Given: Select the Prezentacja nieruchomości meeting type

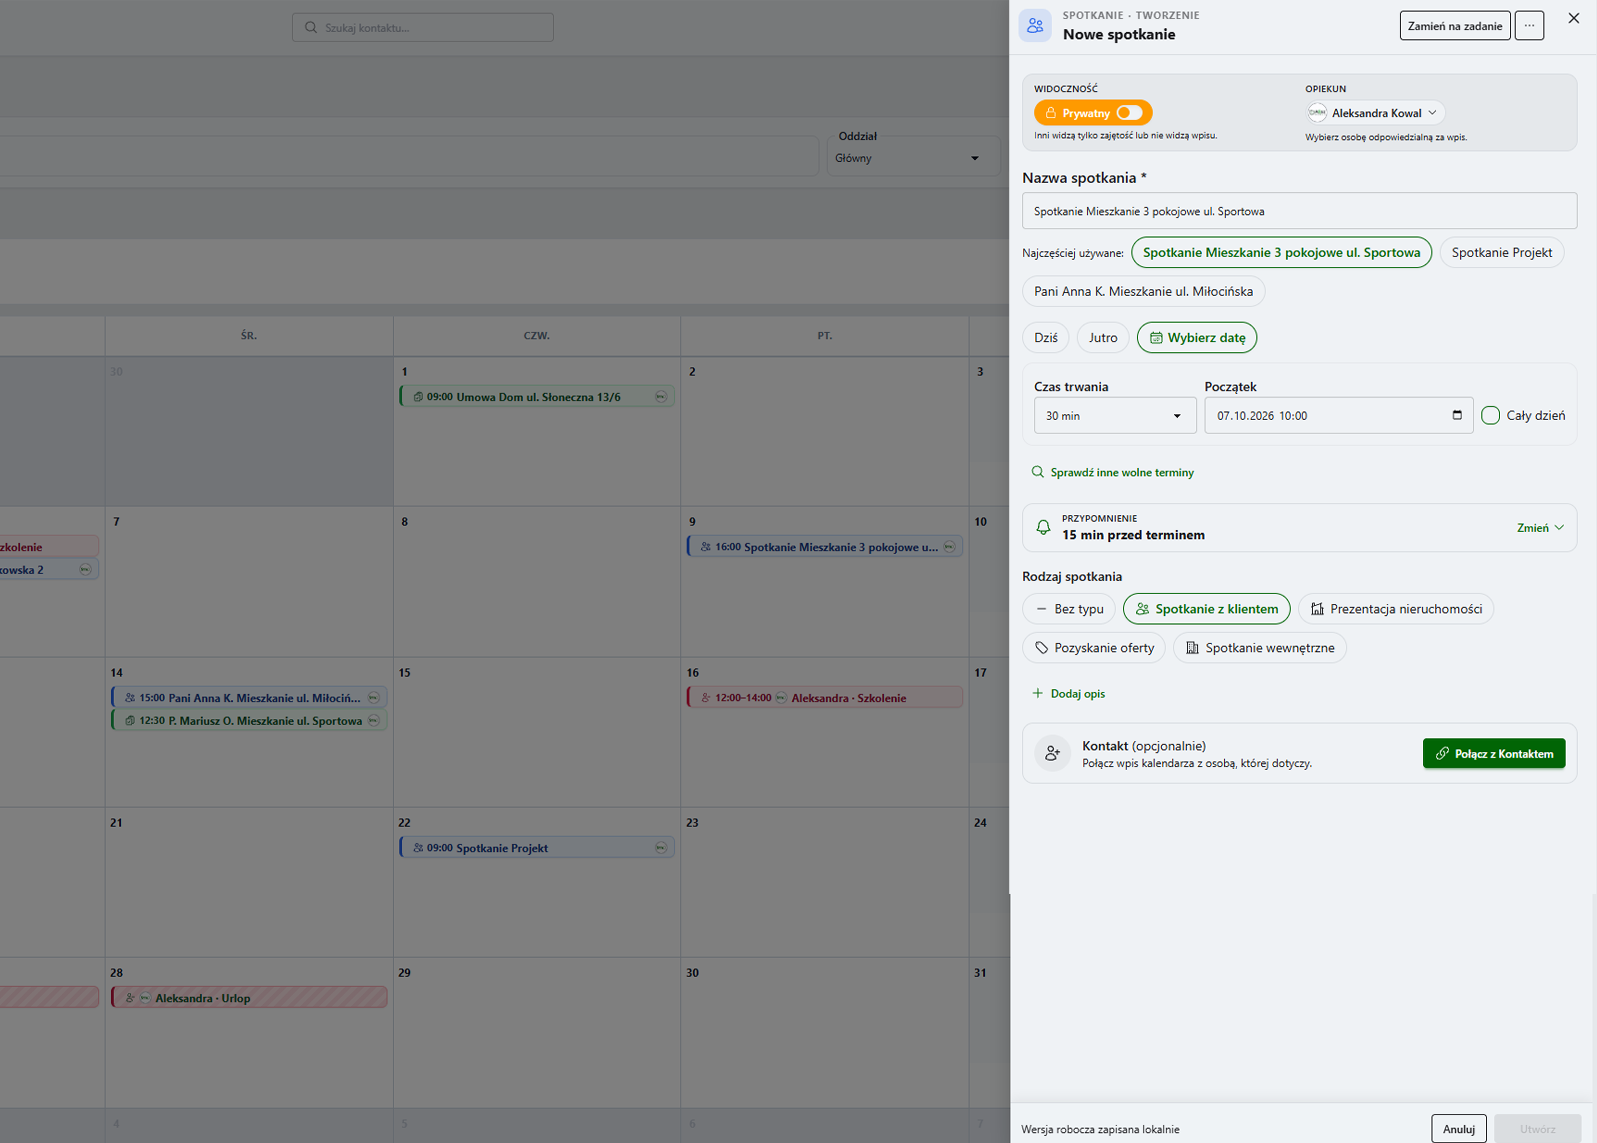Looking at the screenshot, I should (1396, 609).
